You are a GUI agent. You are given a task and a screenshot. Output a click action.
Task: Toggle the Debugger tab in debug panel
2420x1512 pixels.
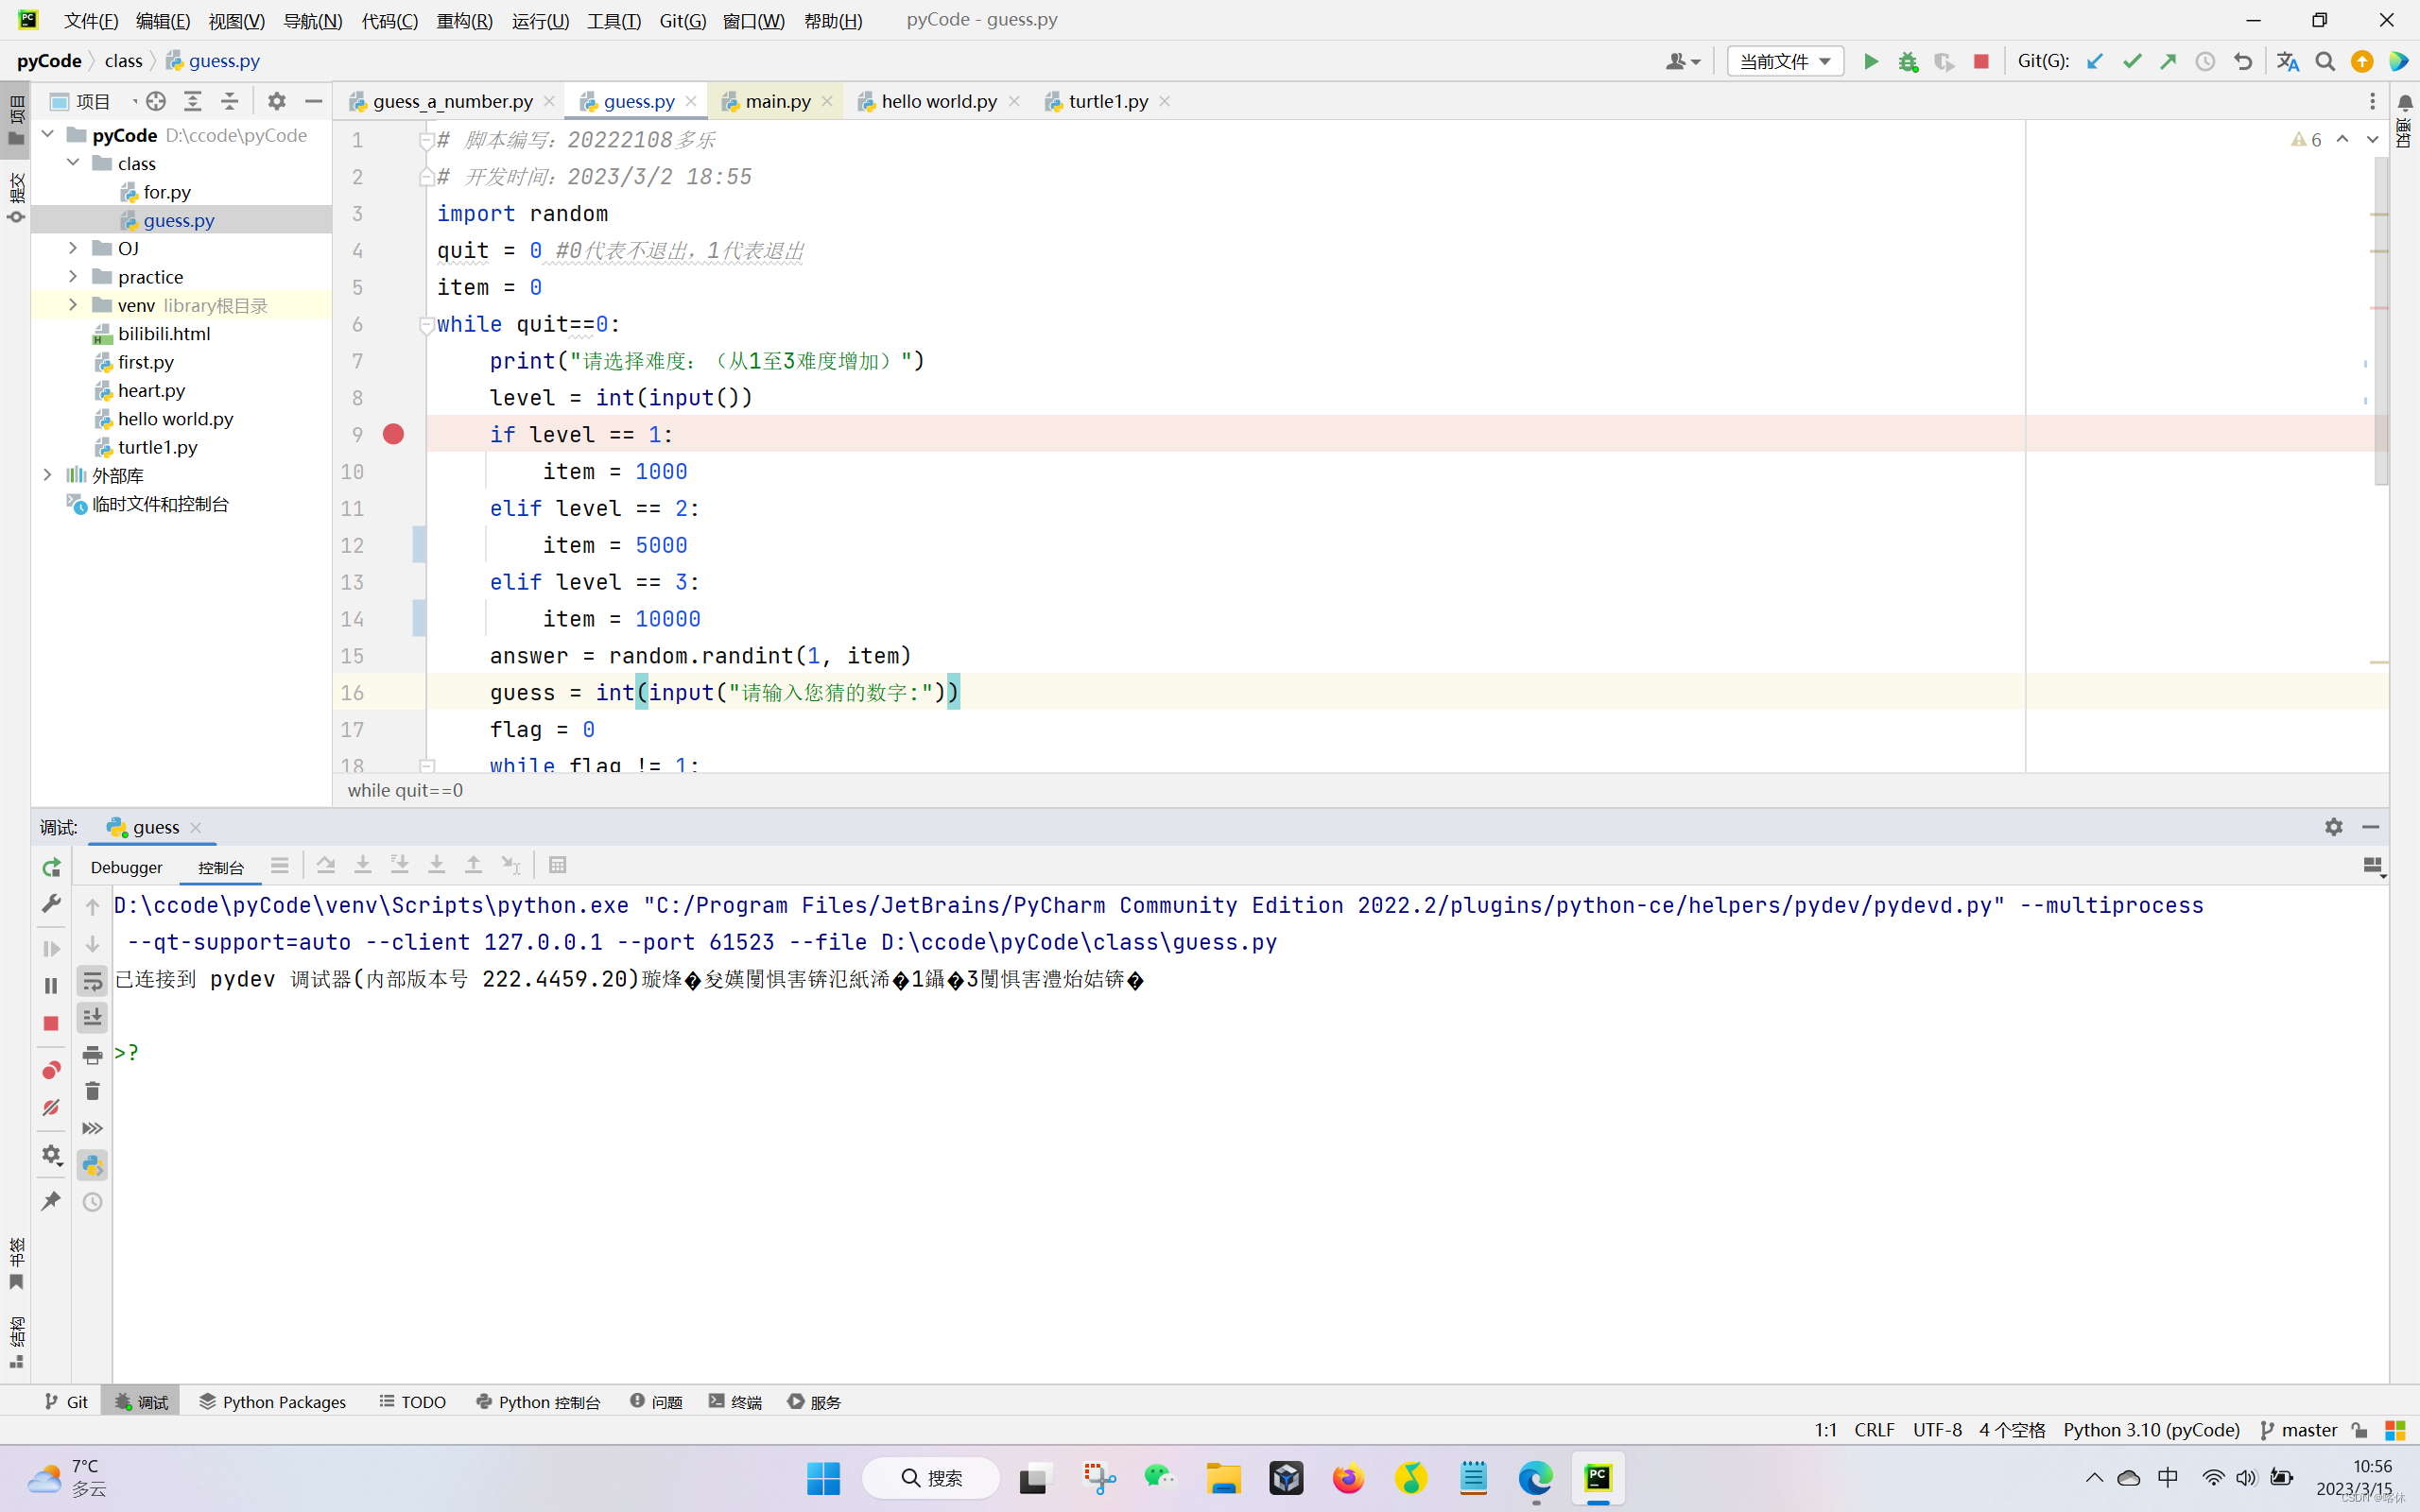point(126,866)
